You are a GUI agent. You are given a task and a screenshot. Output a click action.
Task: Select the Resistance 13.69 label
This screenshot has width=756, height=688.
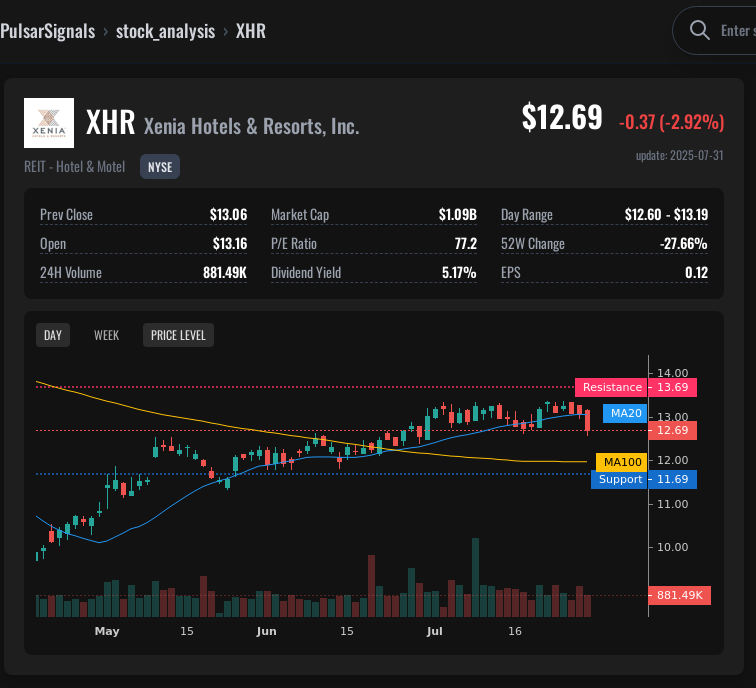tap(636, 387)
